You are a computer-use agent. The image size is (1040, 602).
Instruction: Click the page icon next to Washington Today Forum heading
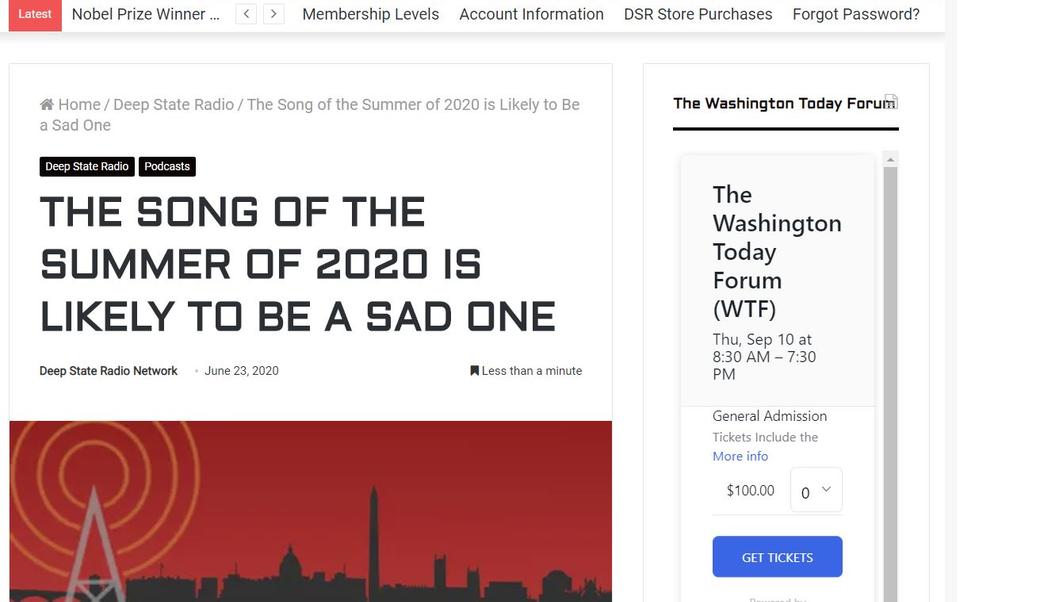[892, 101]
